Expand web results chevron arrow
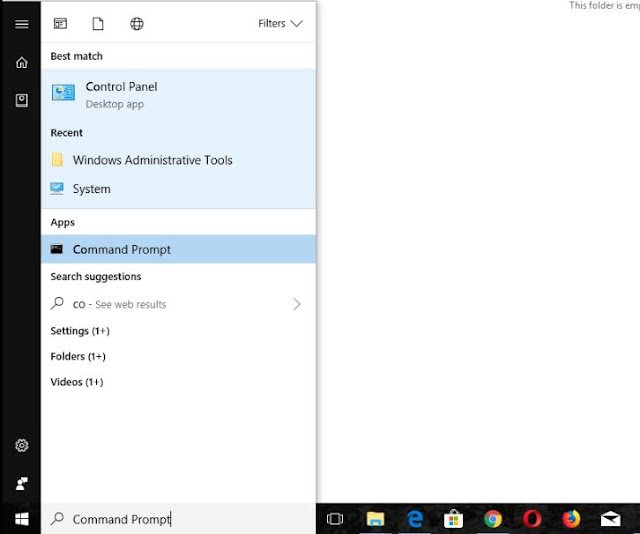Image resolution: width=640 pixels, height=534 pixels. (x=297, y=304)
